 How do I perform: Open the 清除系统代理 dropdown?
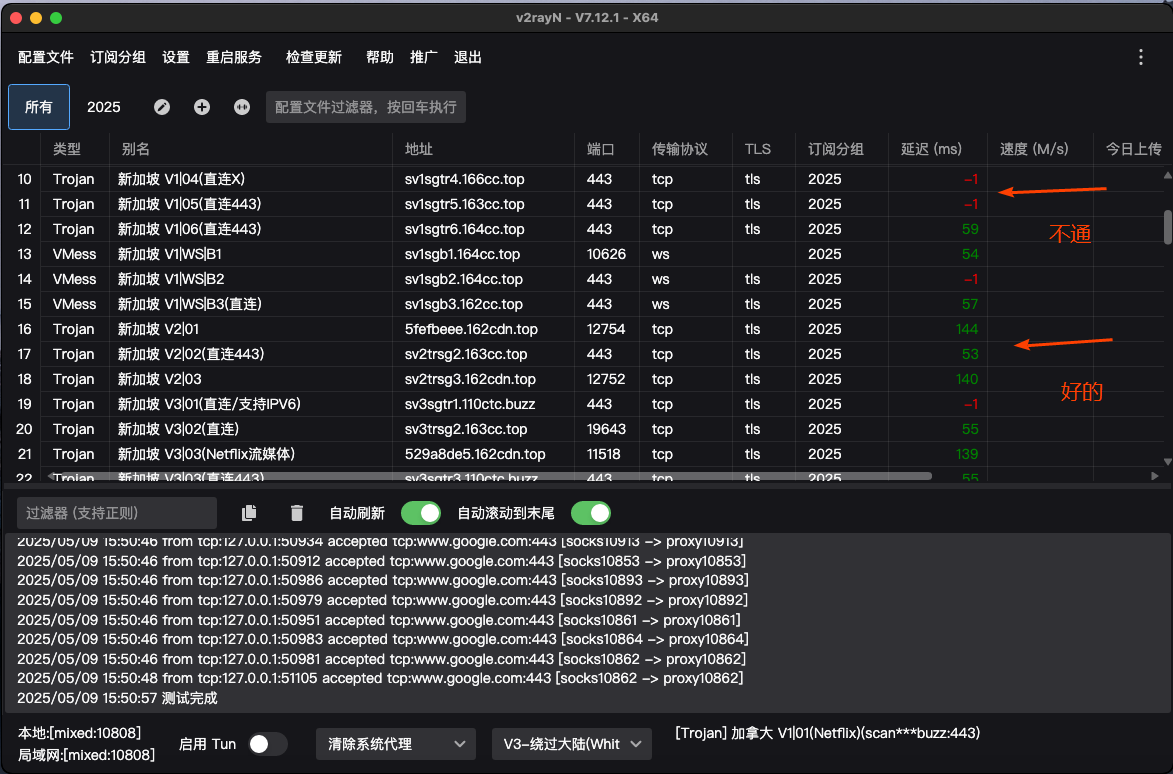point(396,744)
